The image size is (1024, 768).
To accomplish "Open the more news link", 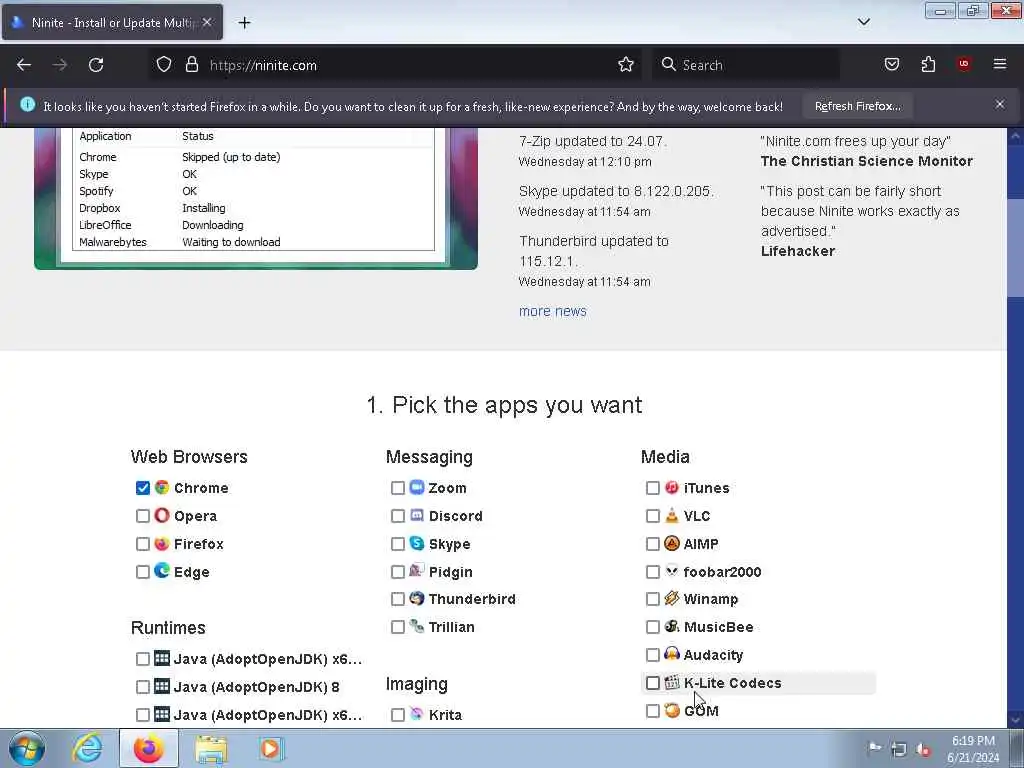I will pyautogui.click(x=552, y=312).
